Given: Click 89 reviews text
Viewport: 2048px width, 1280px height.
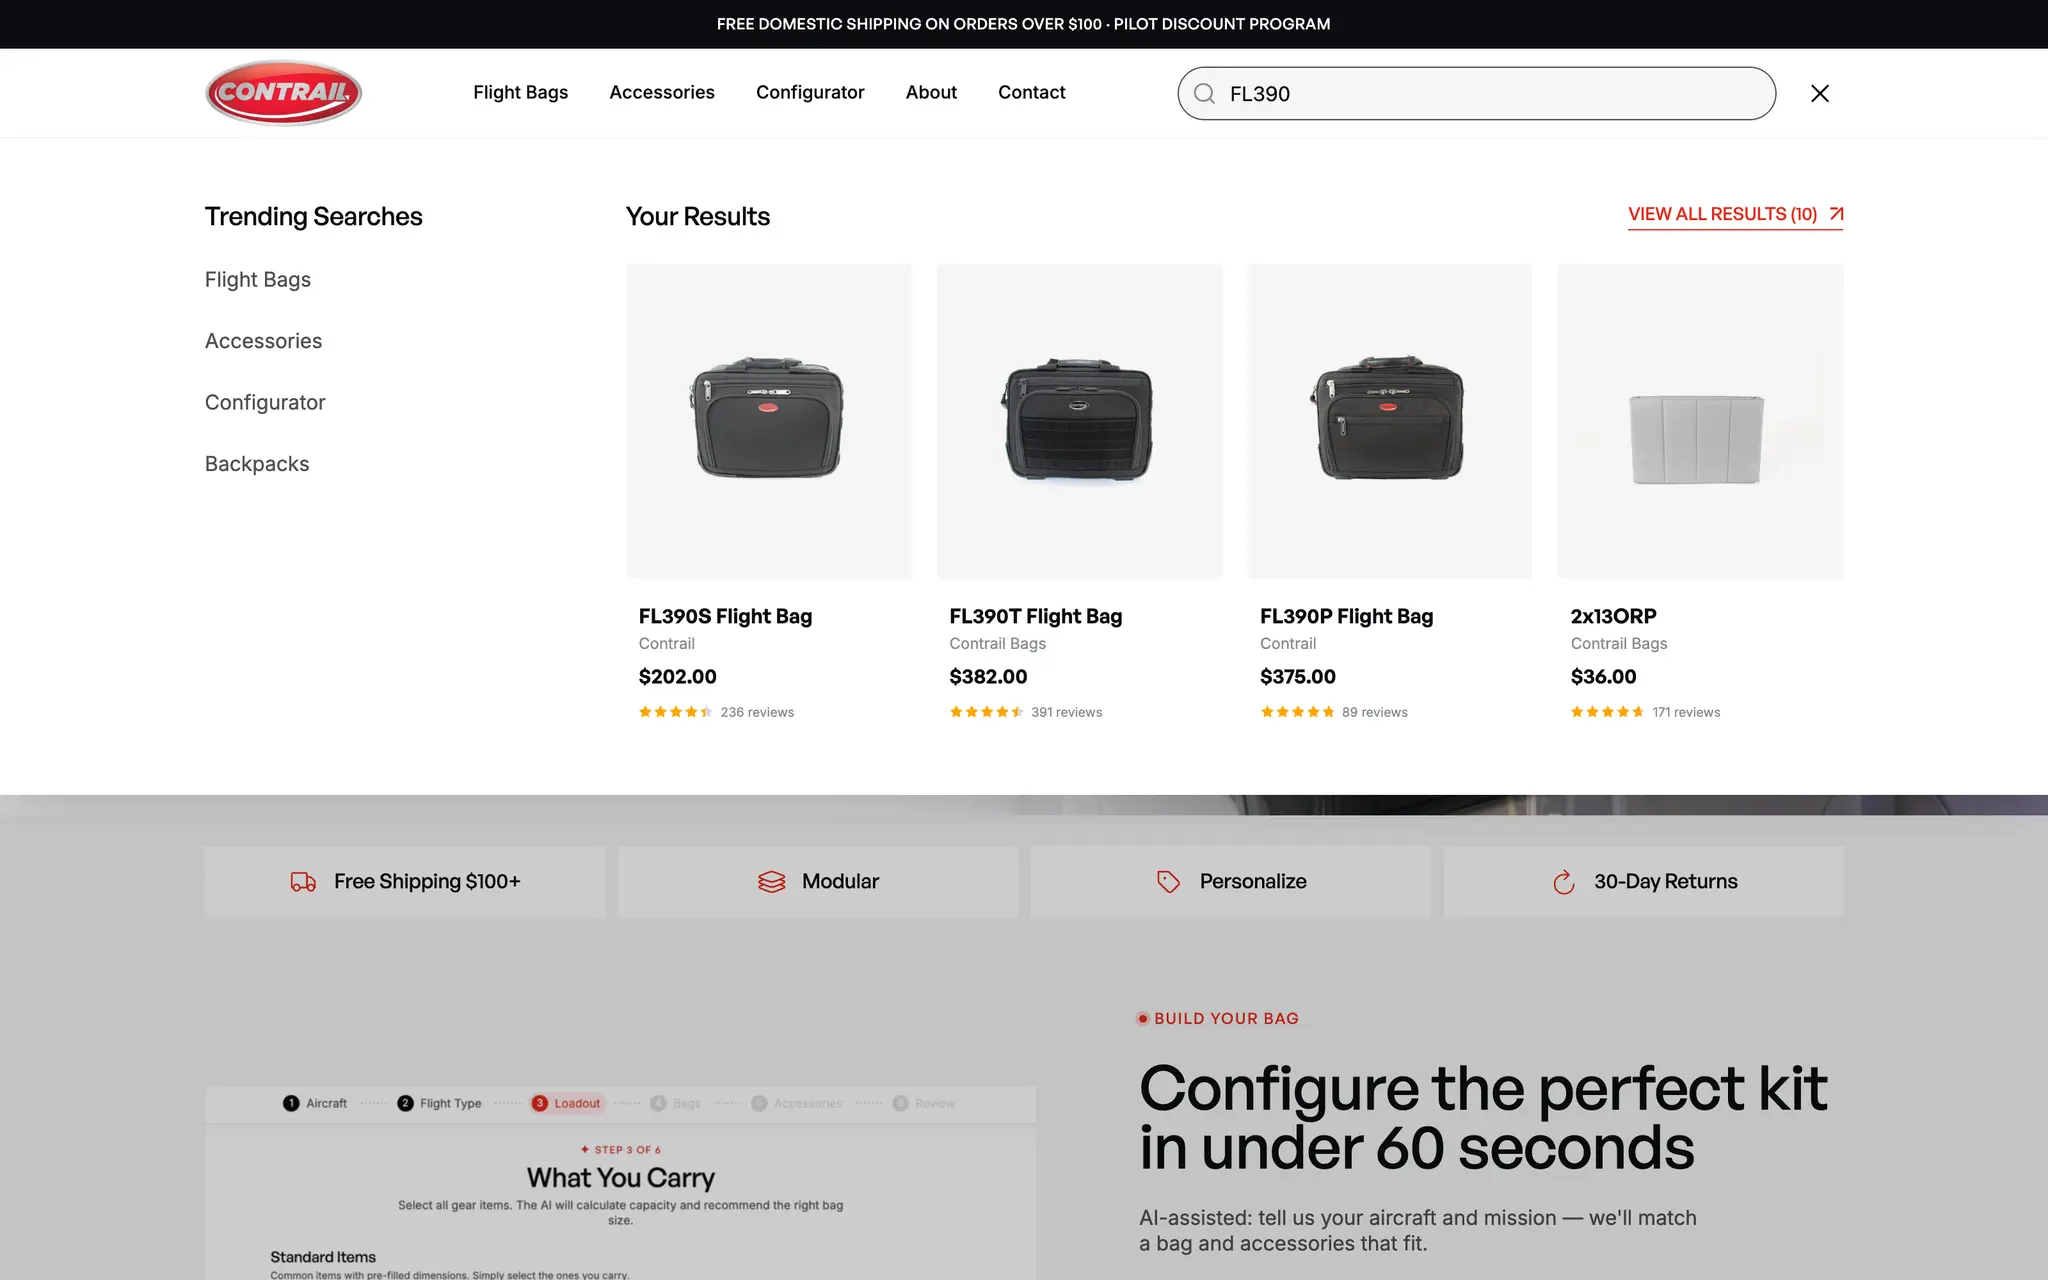Looking at the screenshot, I should 1374,712.
